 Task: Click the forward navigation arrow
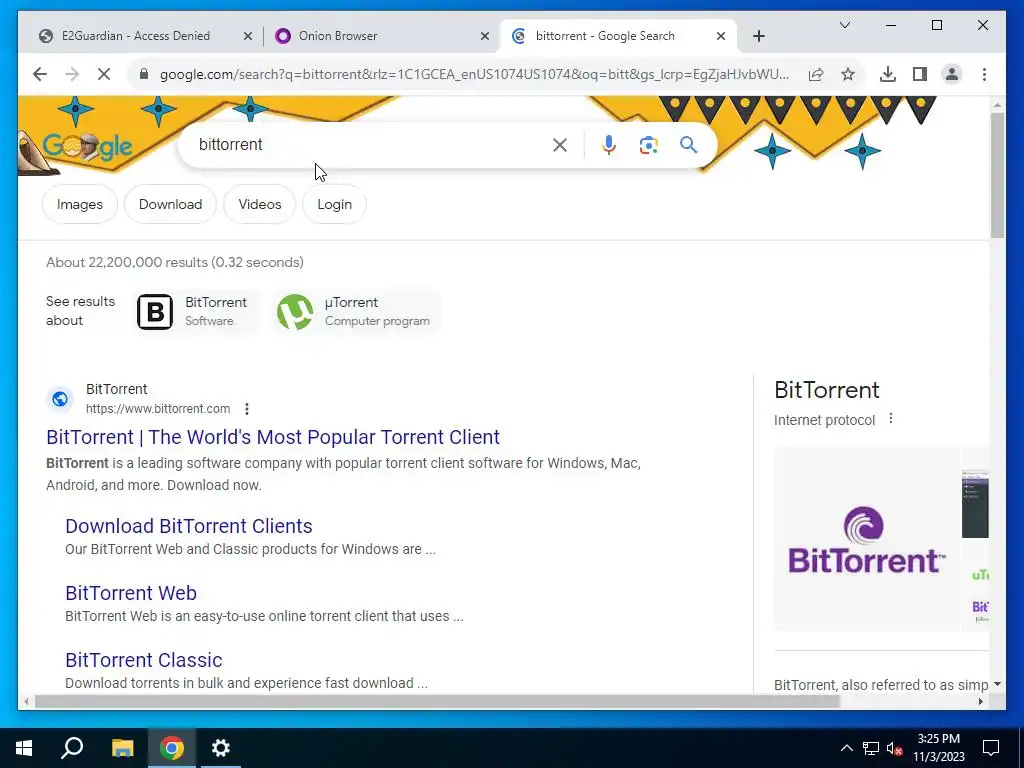[x=72, y=74]
